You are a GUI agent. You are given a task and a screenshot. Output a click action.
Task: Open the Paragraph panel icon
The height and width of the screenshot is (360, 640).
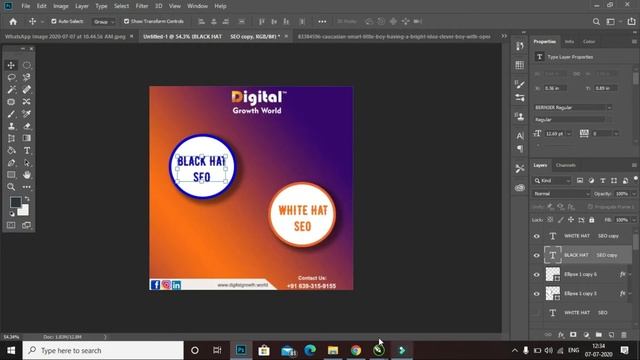(x=520, y=149)
